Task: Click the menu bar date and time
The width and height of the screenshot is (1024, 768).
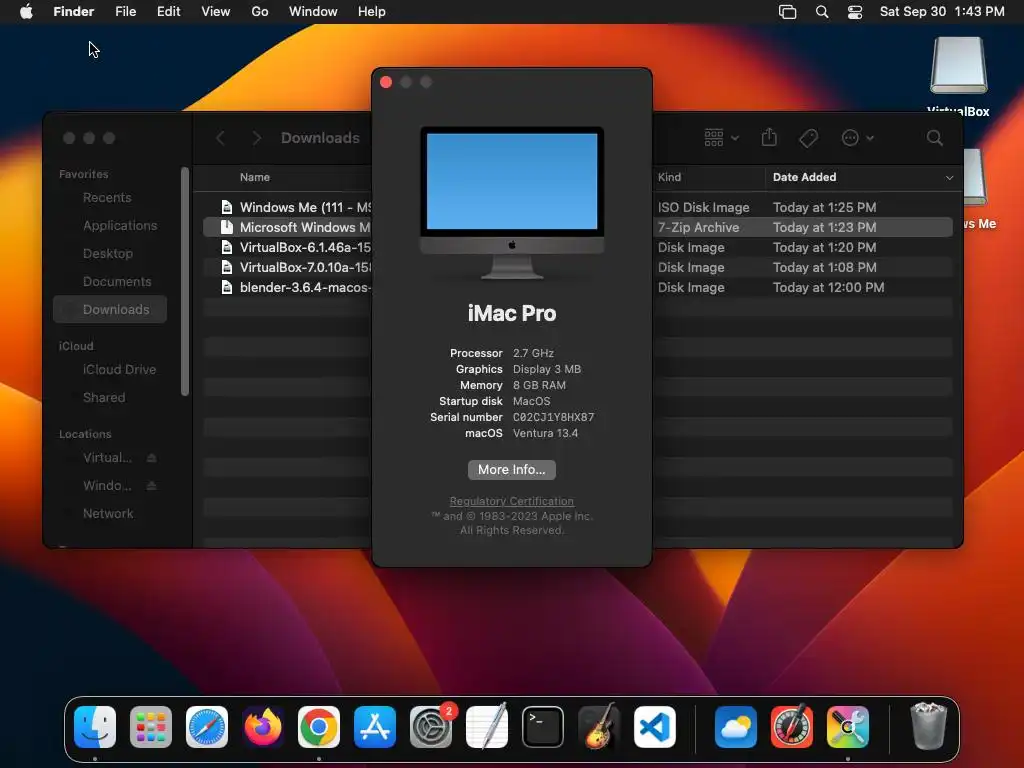Action: point(942,12)
